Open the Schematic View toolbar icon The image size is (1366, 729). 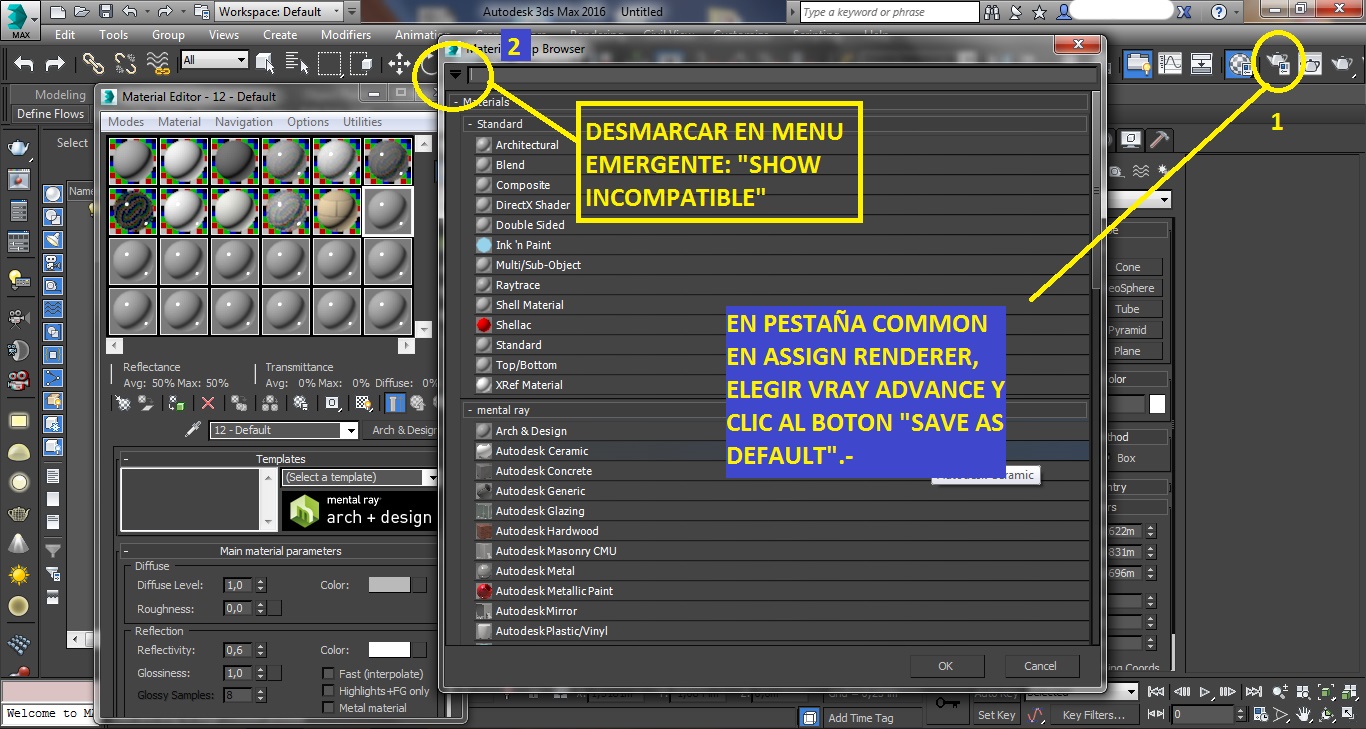tap(1202, 63)
